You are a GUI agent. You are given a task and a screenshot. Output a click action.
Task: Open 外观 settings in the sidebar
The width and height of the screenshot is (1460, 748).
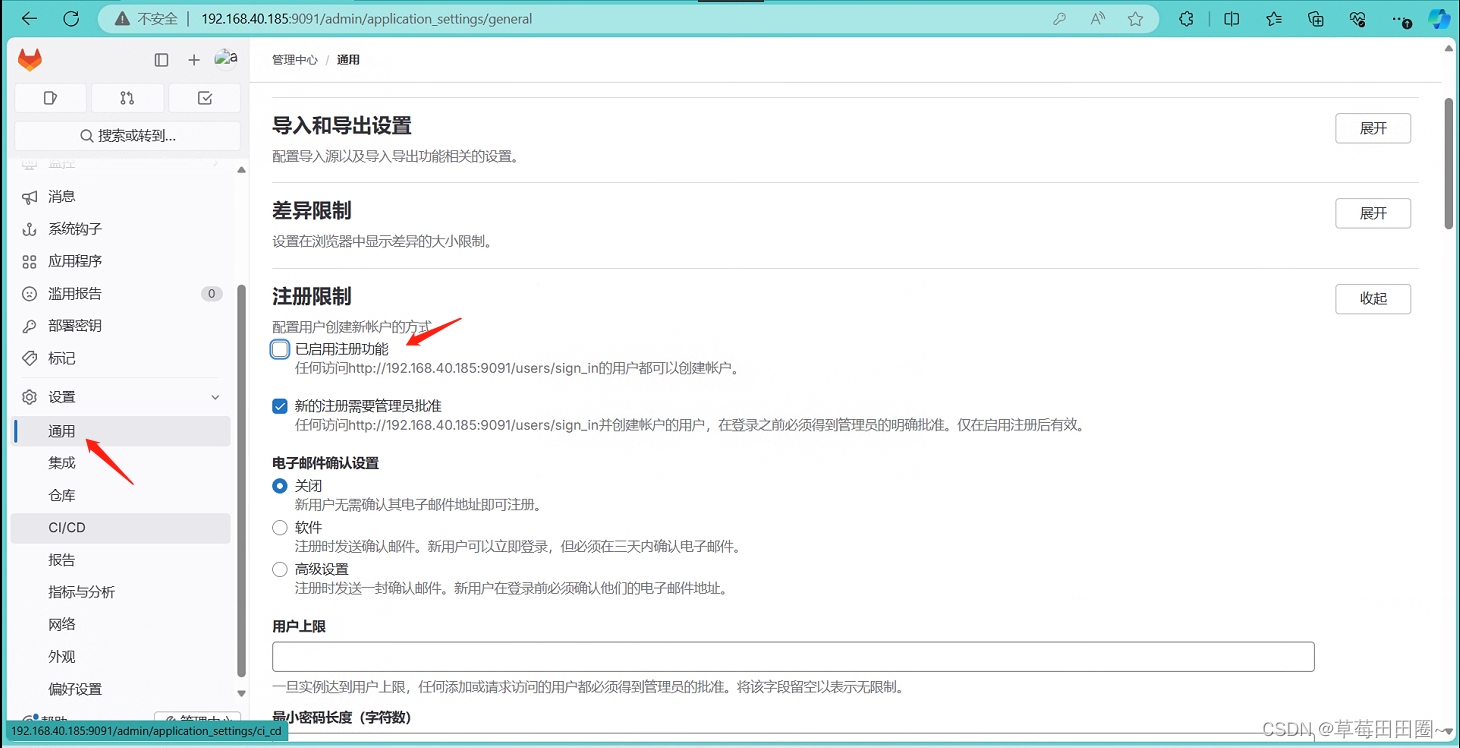coord(121,657)
